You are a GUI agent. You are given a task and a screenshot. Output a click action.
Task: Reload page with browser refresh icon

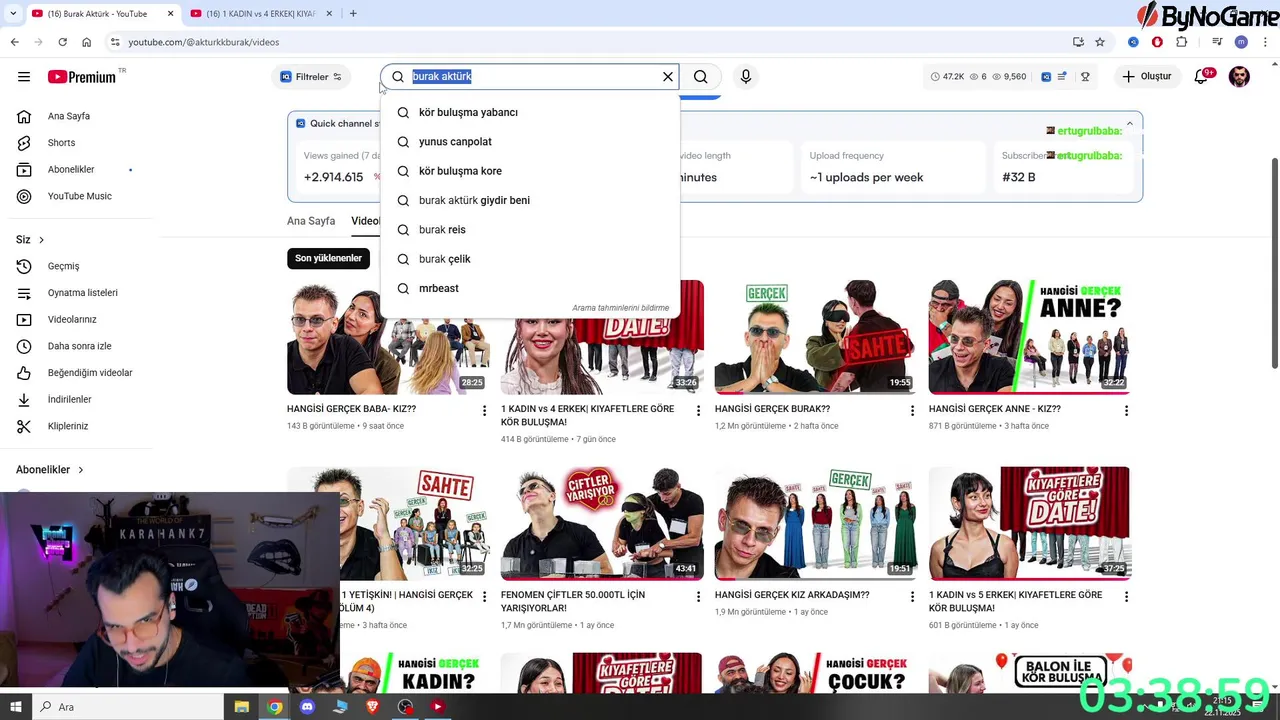click(x=62, y=42)
